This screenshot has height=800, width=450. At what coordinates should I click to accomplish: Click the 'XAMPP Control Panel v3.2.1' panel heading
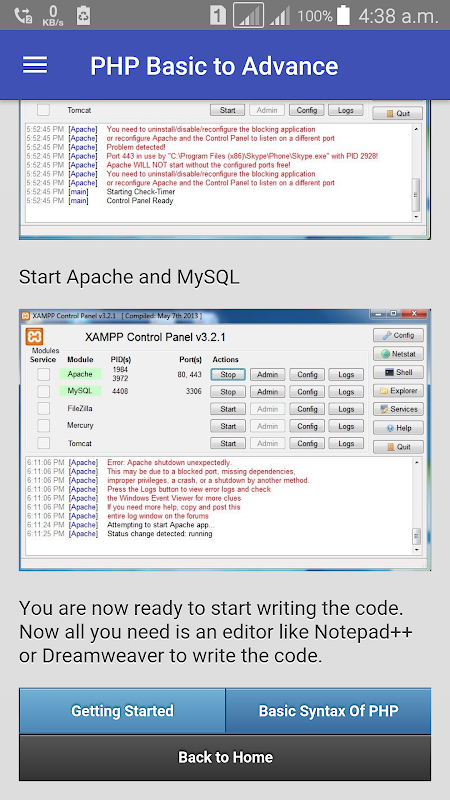click(x=155, y=337)
